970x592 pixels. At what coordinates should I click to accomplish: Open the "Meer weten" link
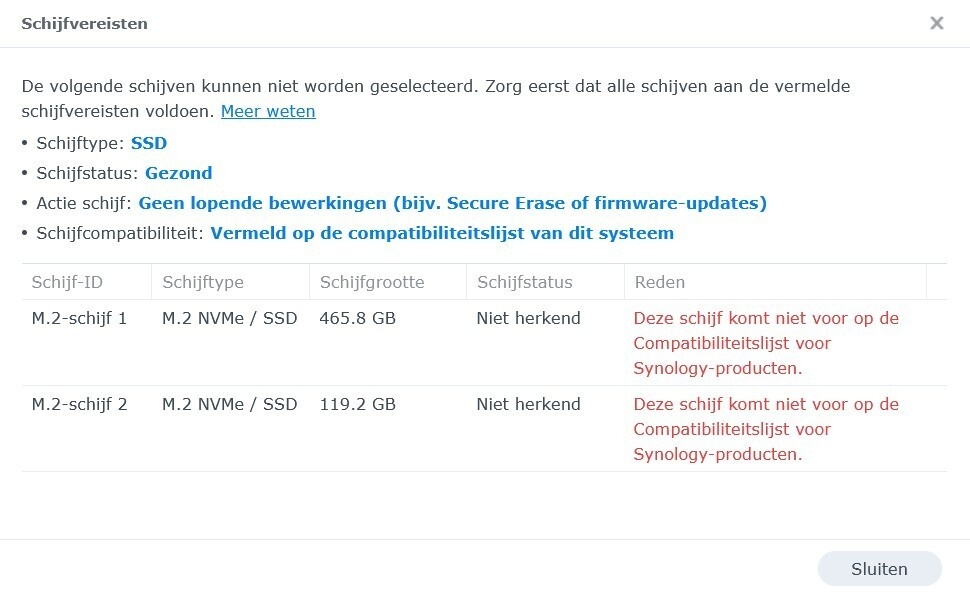tap(268, 111)
